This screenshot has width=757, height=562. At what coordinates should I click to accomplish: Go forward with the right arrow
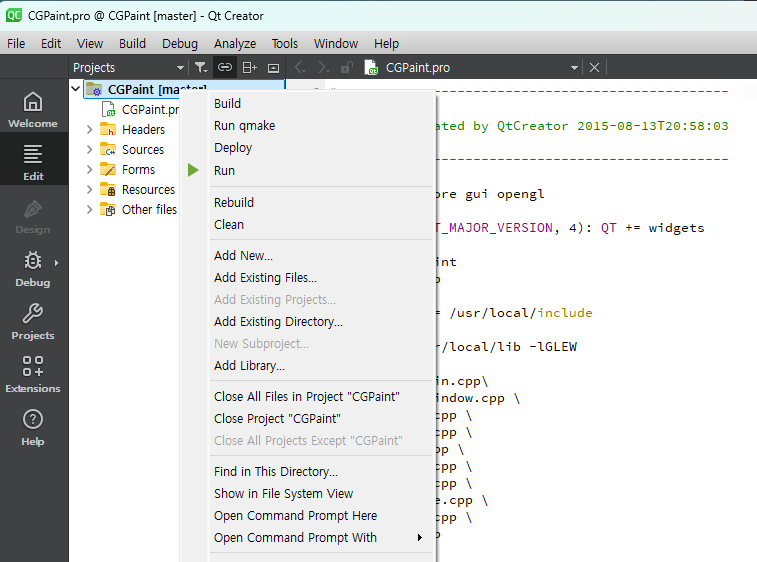click(x=323, y=68)
